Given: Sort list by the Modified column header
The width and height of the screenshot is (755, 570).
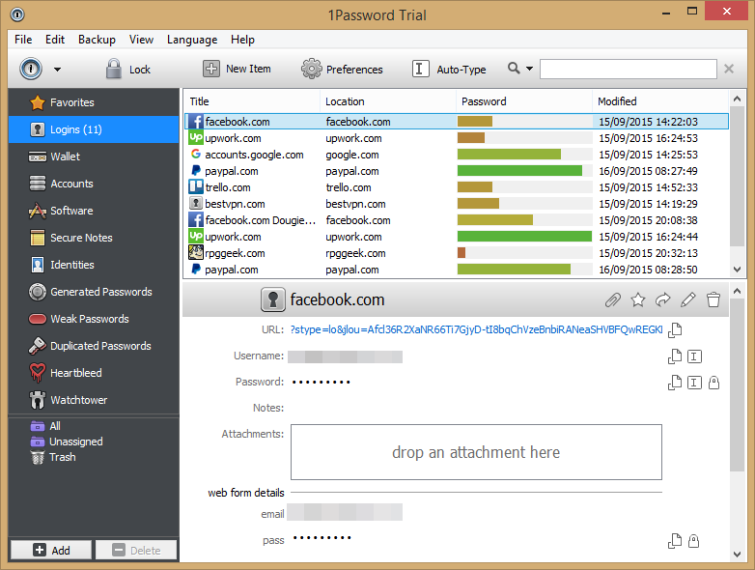Looking at the screenshot, I should 660,102.
